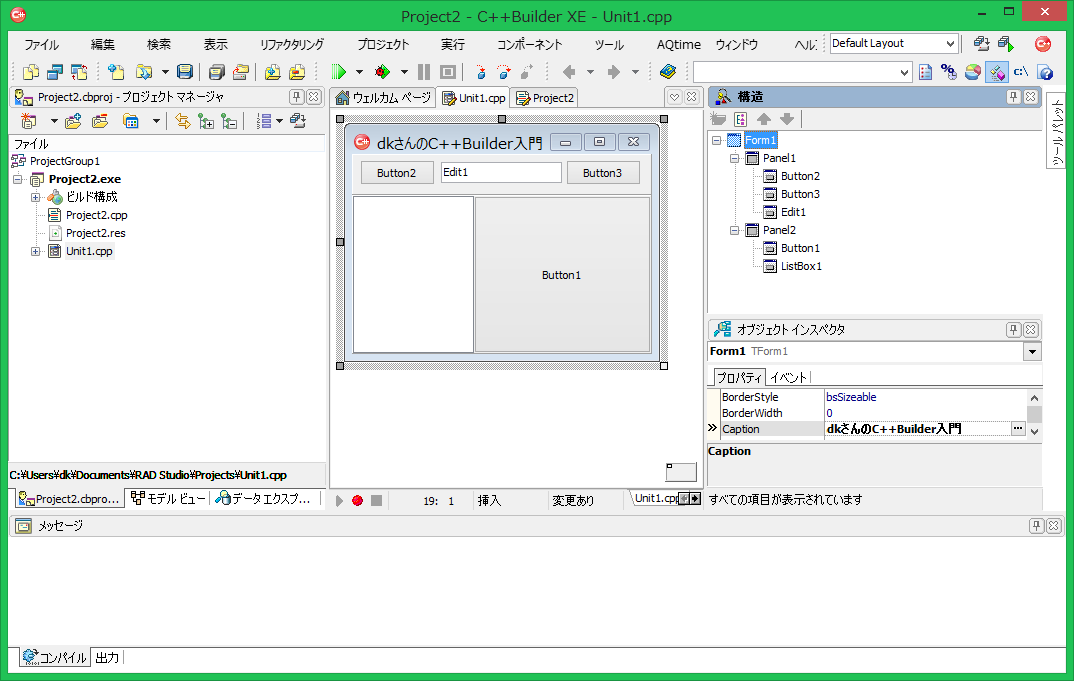The height and width of the screenshot is (681, 1074).
Task: Pin the Object Inspector panel
Action: pyautogui.click(x=1013, y=329)
